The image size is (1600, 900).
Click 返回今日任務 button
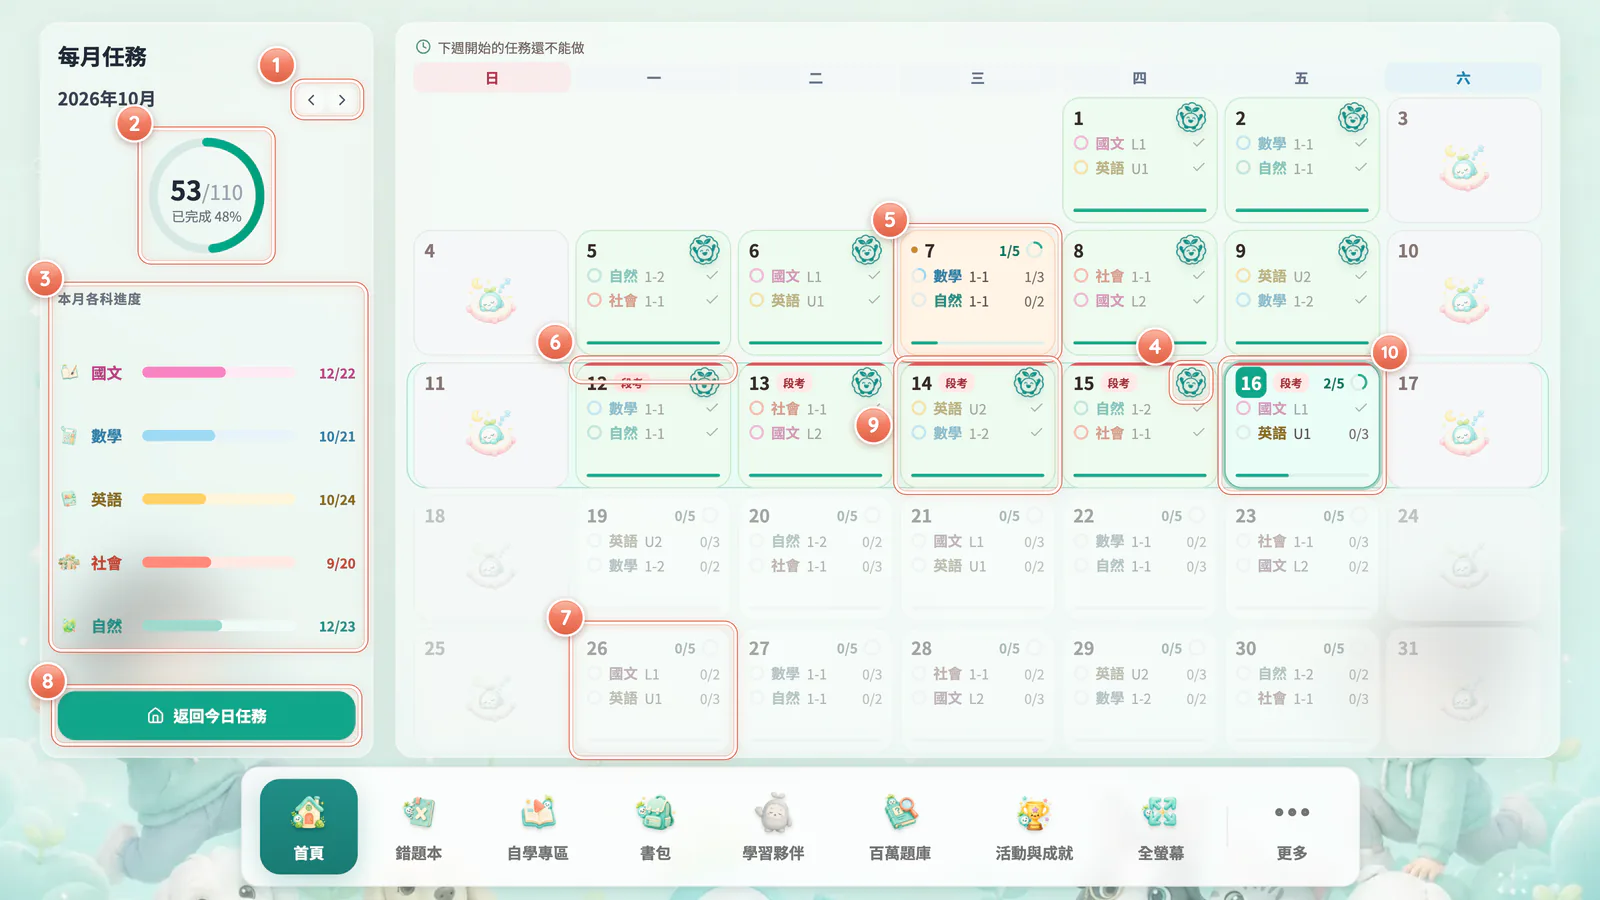tap(207, 716)
